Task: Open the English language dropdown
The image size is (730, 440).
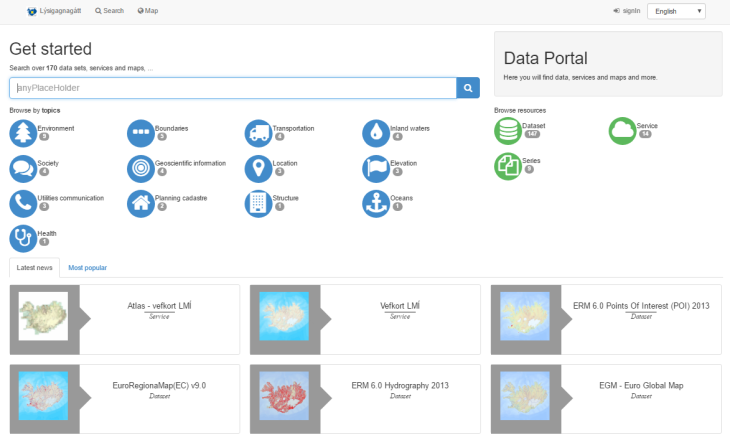Action: click(x=676, y=11)
